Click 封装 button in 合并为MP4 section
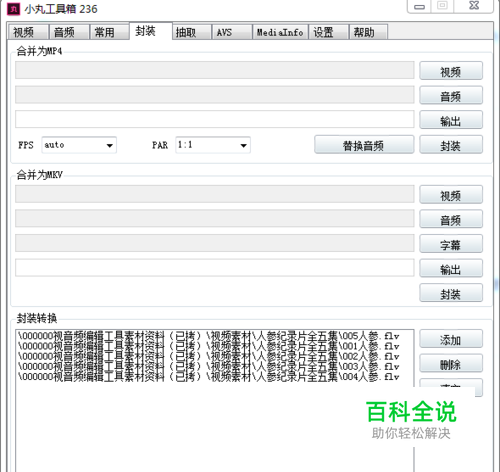Image resolution: width=500 pixels, height=472 pixels. 451,145
